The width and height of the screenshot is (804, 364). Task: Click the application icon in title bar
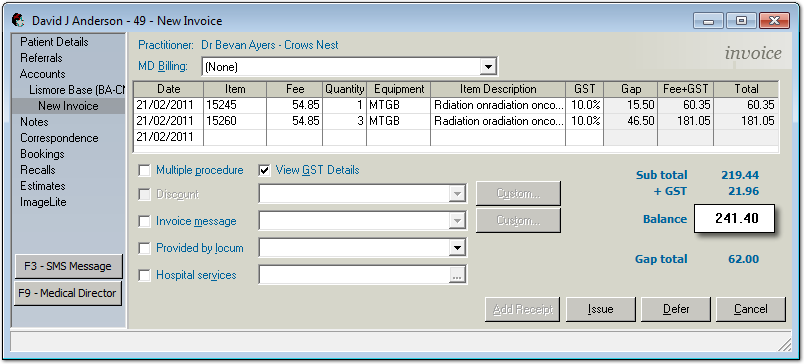pos(18,21)
